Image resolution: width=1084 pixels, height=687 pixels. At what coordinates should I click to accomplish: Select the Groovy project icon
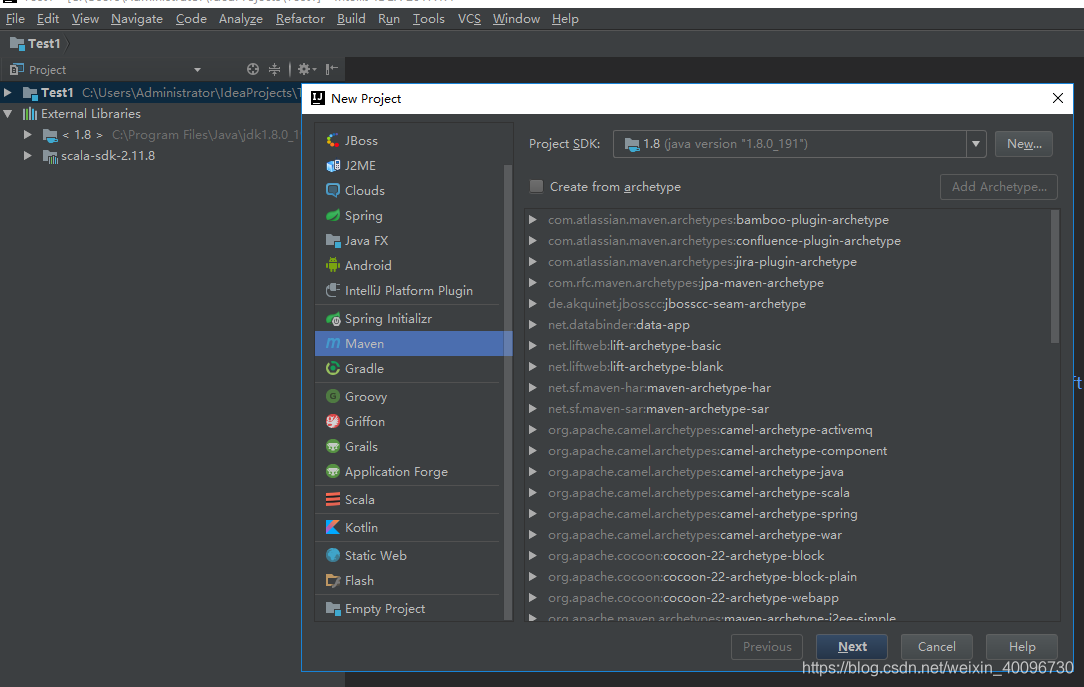(x=333, y=397)
